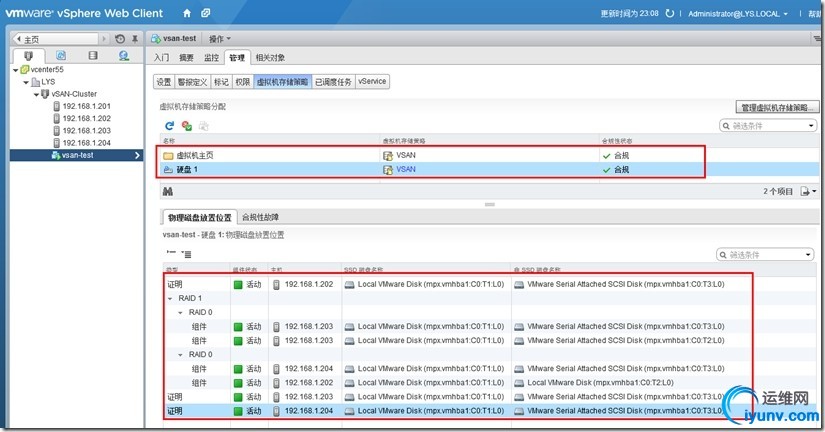Click the folder icon of the 虚拟机主页 row

(168, 156)
